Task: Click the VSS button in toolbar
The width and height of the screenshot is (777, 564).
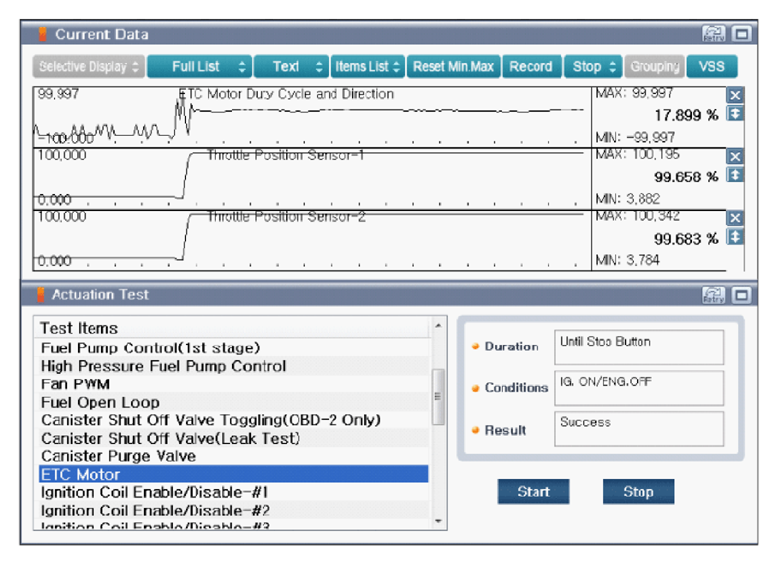Action: (x=712, y=67)
